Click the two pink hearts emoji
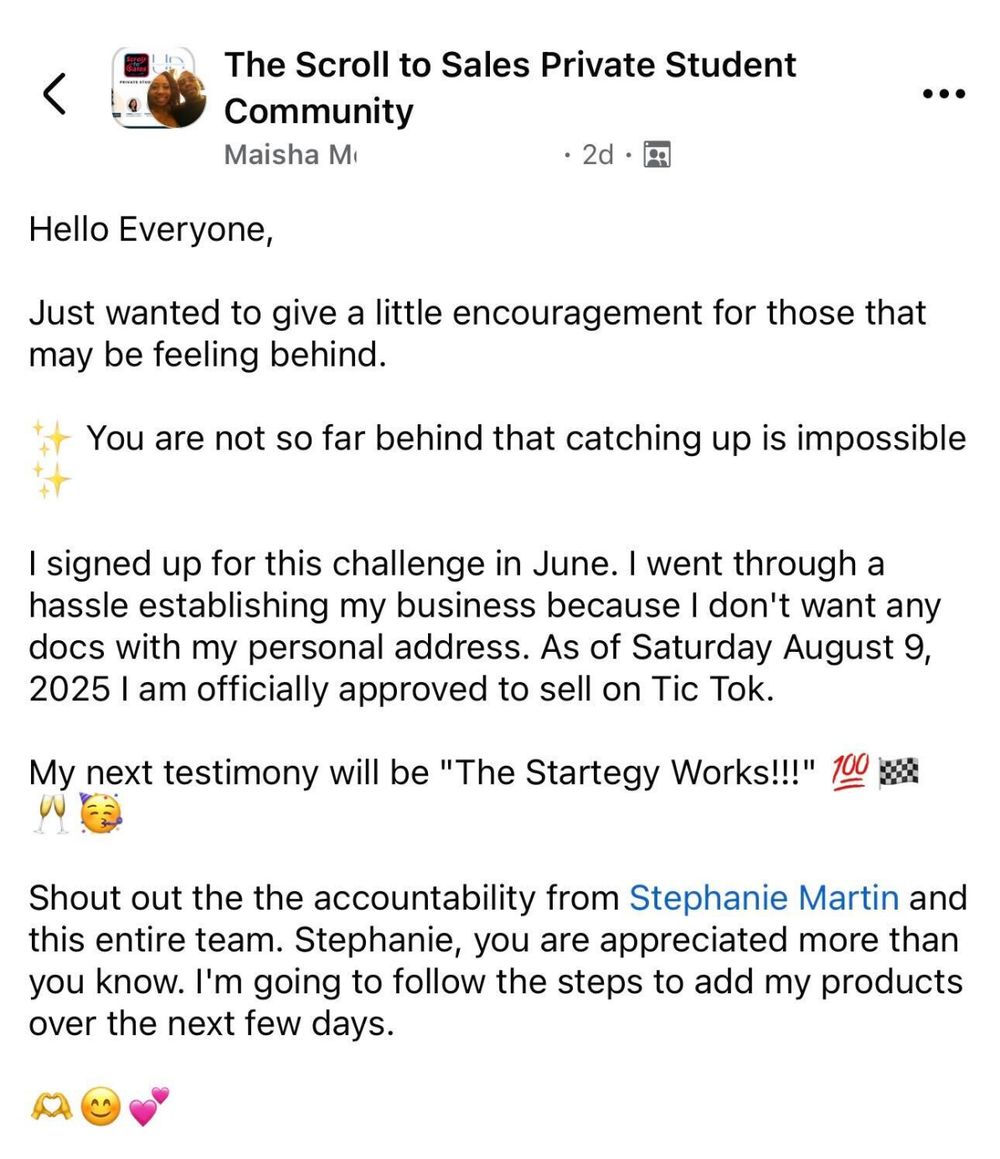The height and width of the screenshot is (1159, 1000). point(148,1106)
